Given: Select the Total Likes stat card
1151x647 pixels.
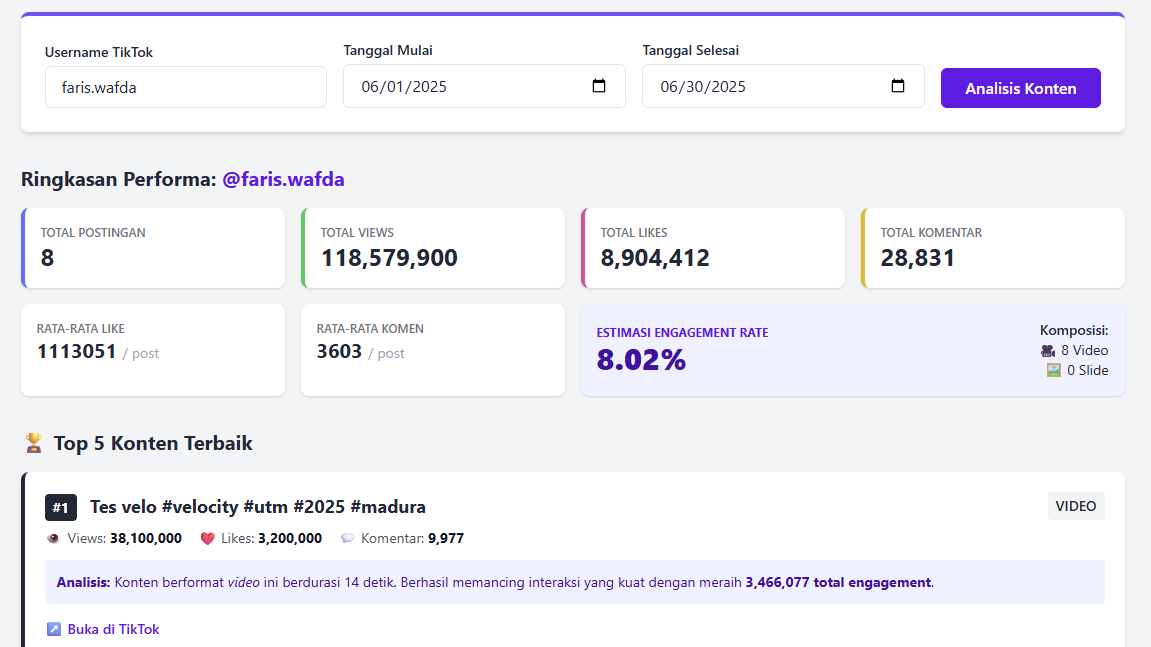Looking at the screenshot, I should pos(713,248).
